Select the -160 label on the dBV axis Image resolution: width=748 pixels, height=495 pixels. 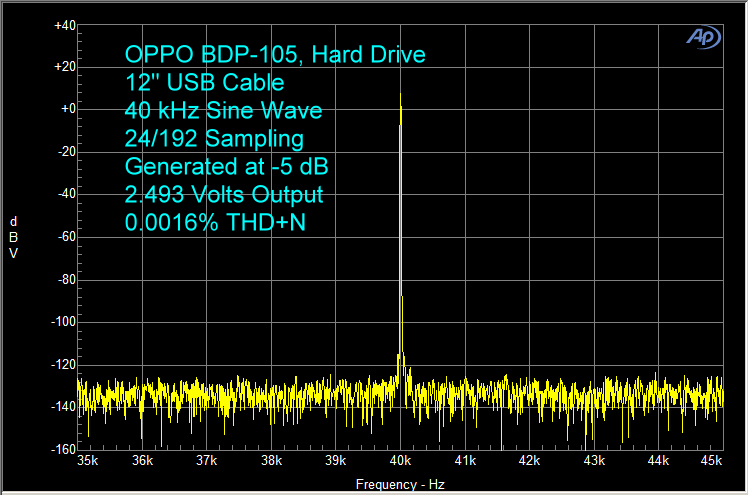click(62, 449)
